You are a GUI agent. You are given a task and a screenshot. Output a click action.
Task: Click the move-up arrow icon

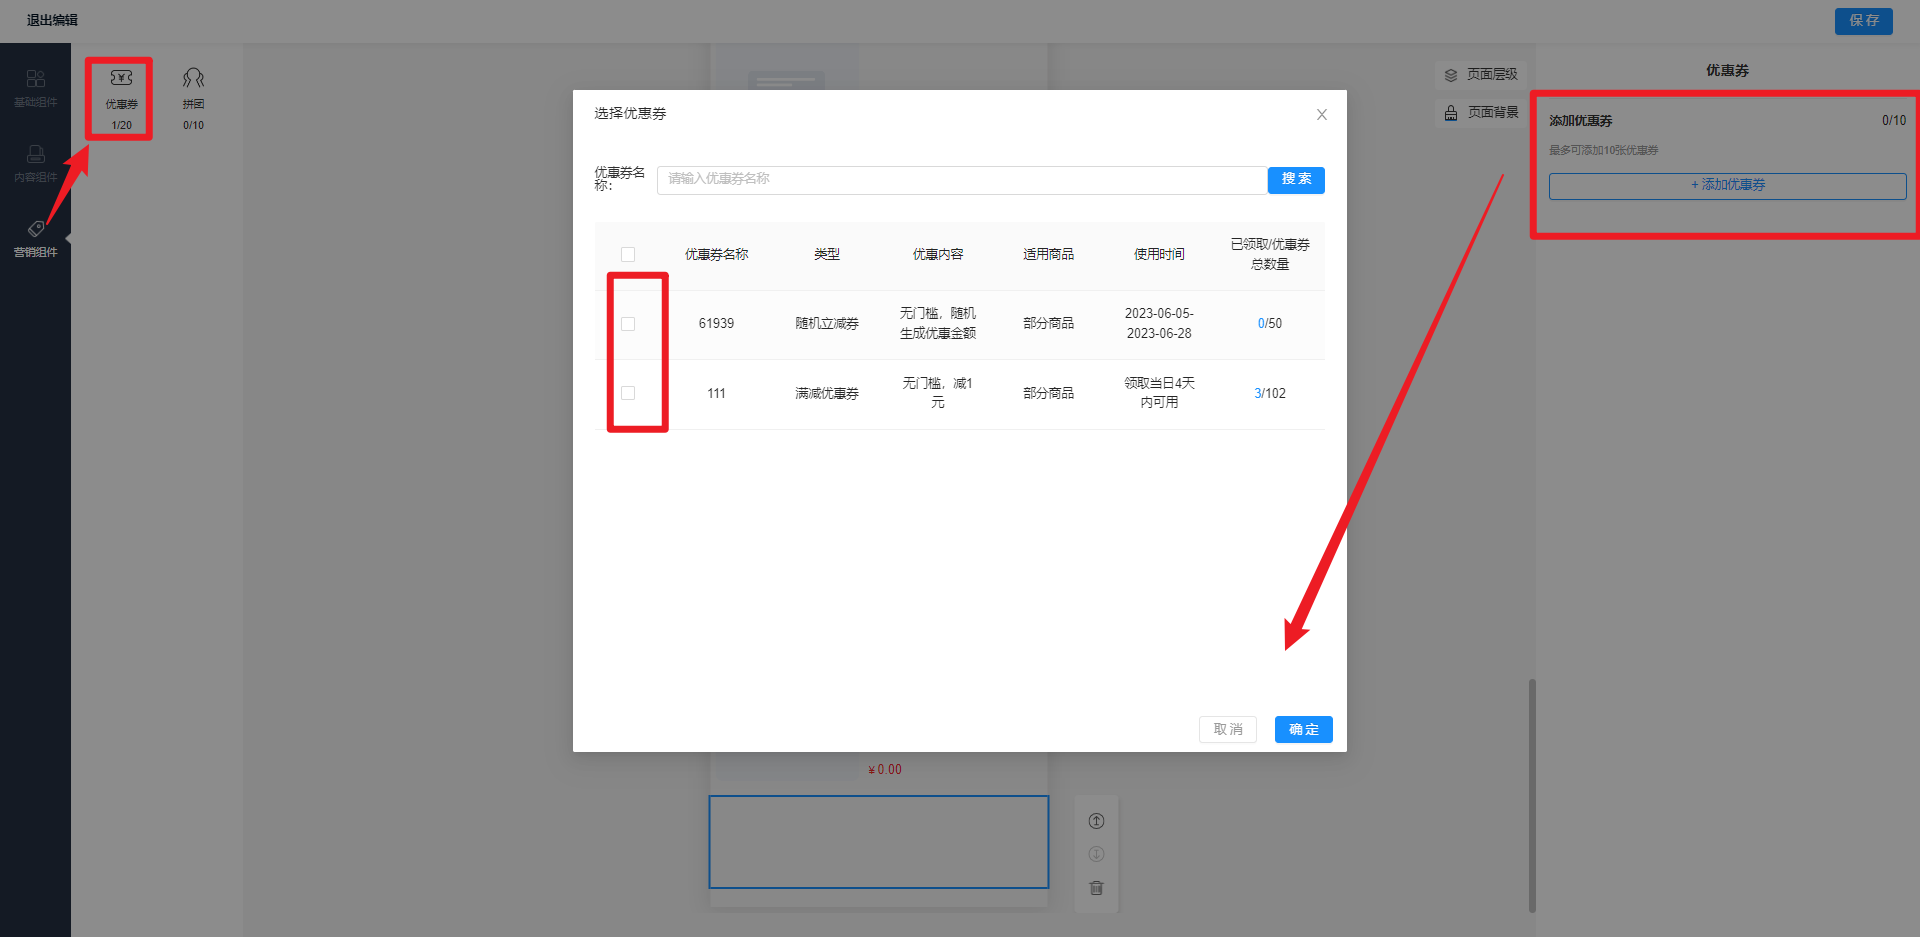1096,821
